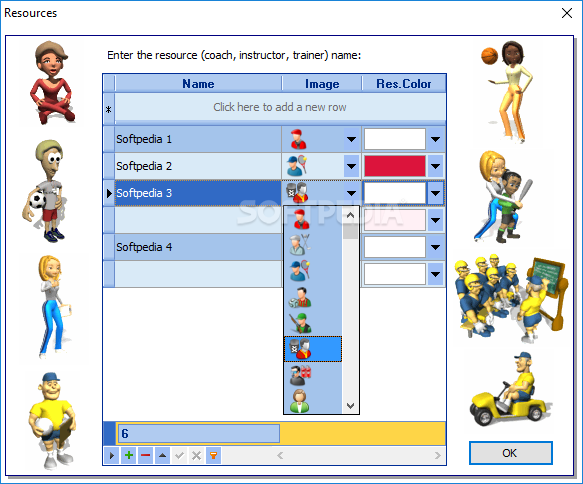Click the red color swatch of Softpedia 2
The image size is (583, 484).
click(x=394, y=166)
